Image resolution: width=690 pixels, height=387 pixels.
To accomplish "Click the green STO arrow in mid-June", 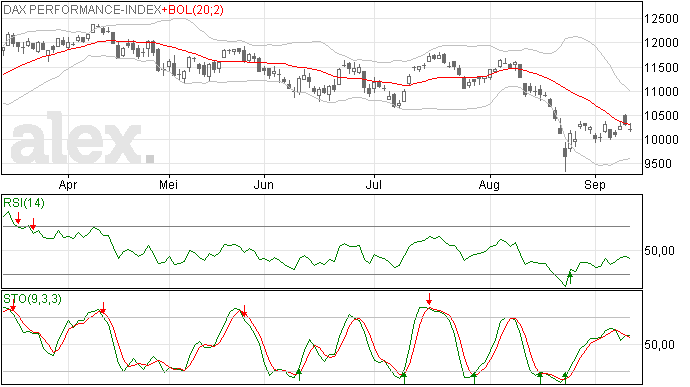I will (x=299, y=375).
